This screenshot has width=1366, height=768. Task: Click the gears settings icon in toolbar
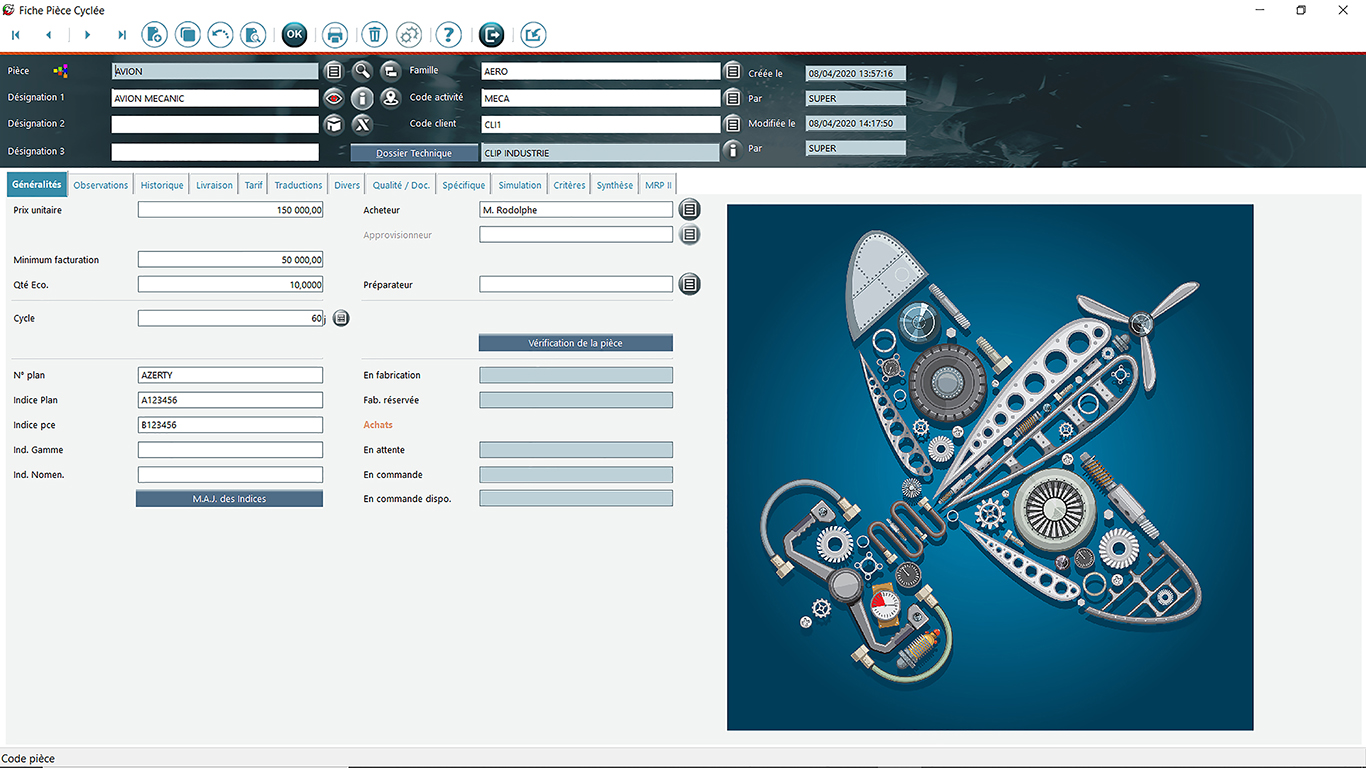coord(409,35)
